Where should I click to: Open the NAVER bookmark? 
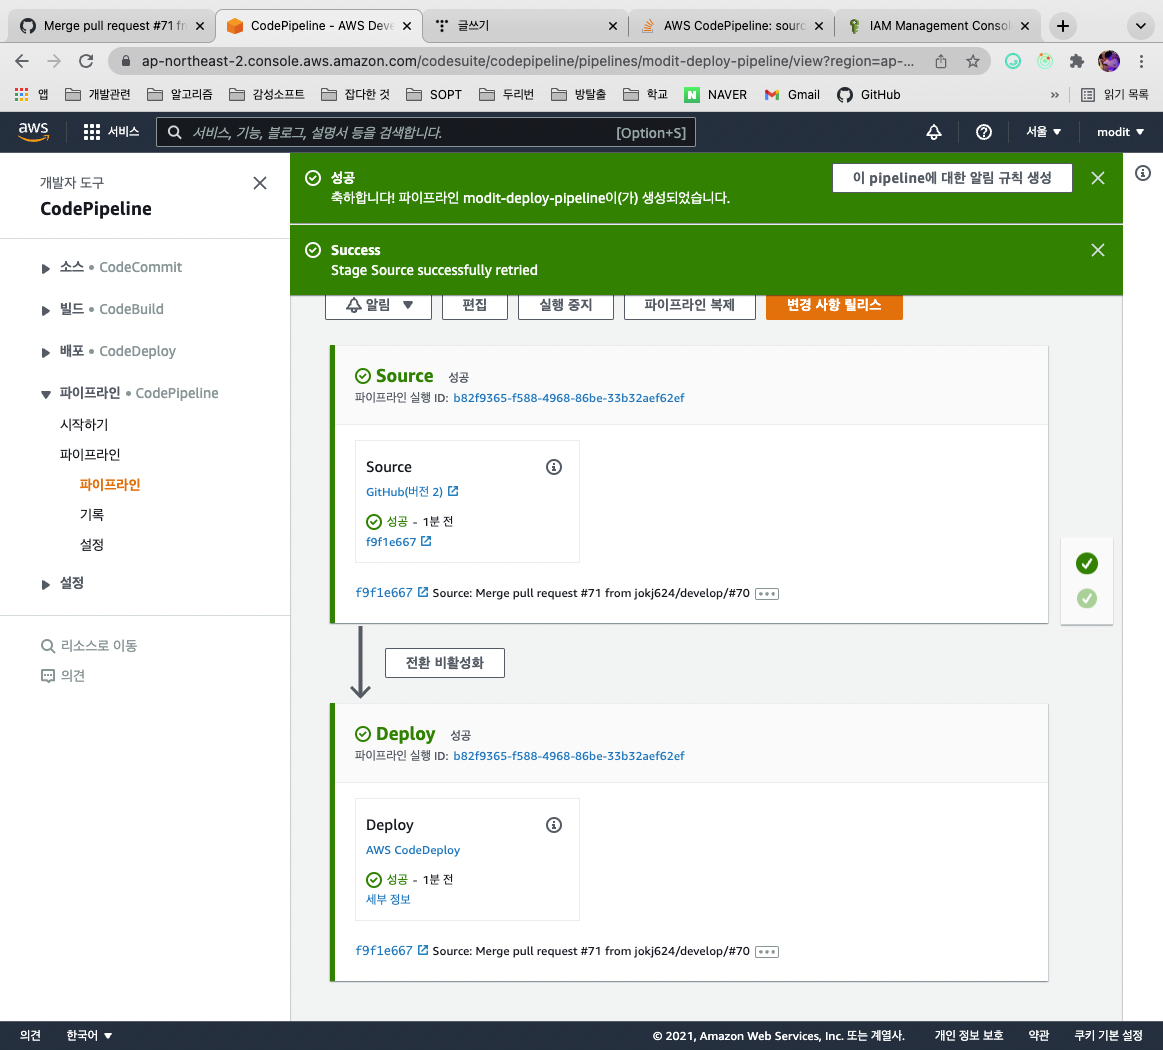coord(715,94)
